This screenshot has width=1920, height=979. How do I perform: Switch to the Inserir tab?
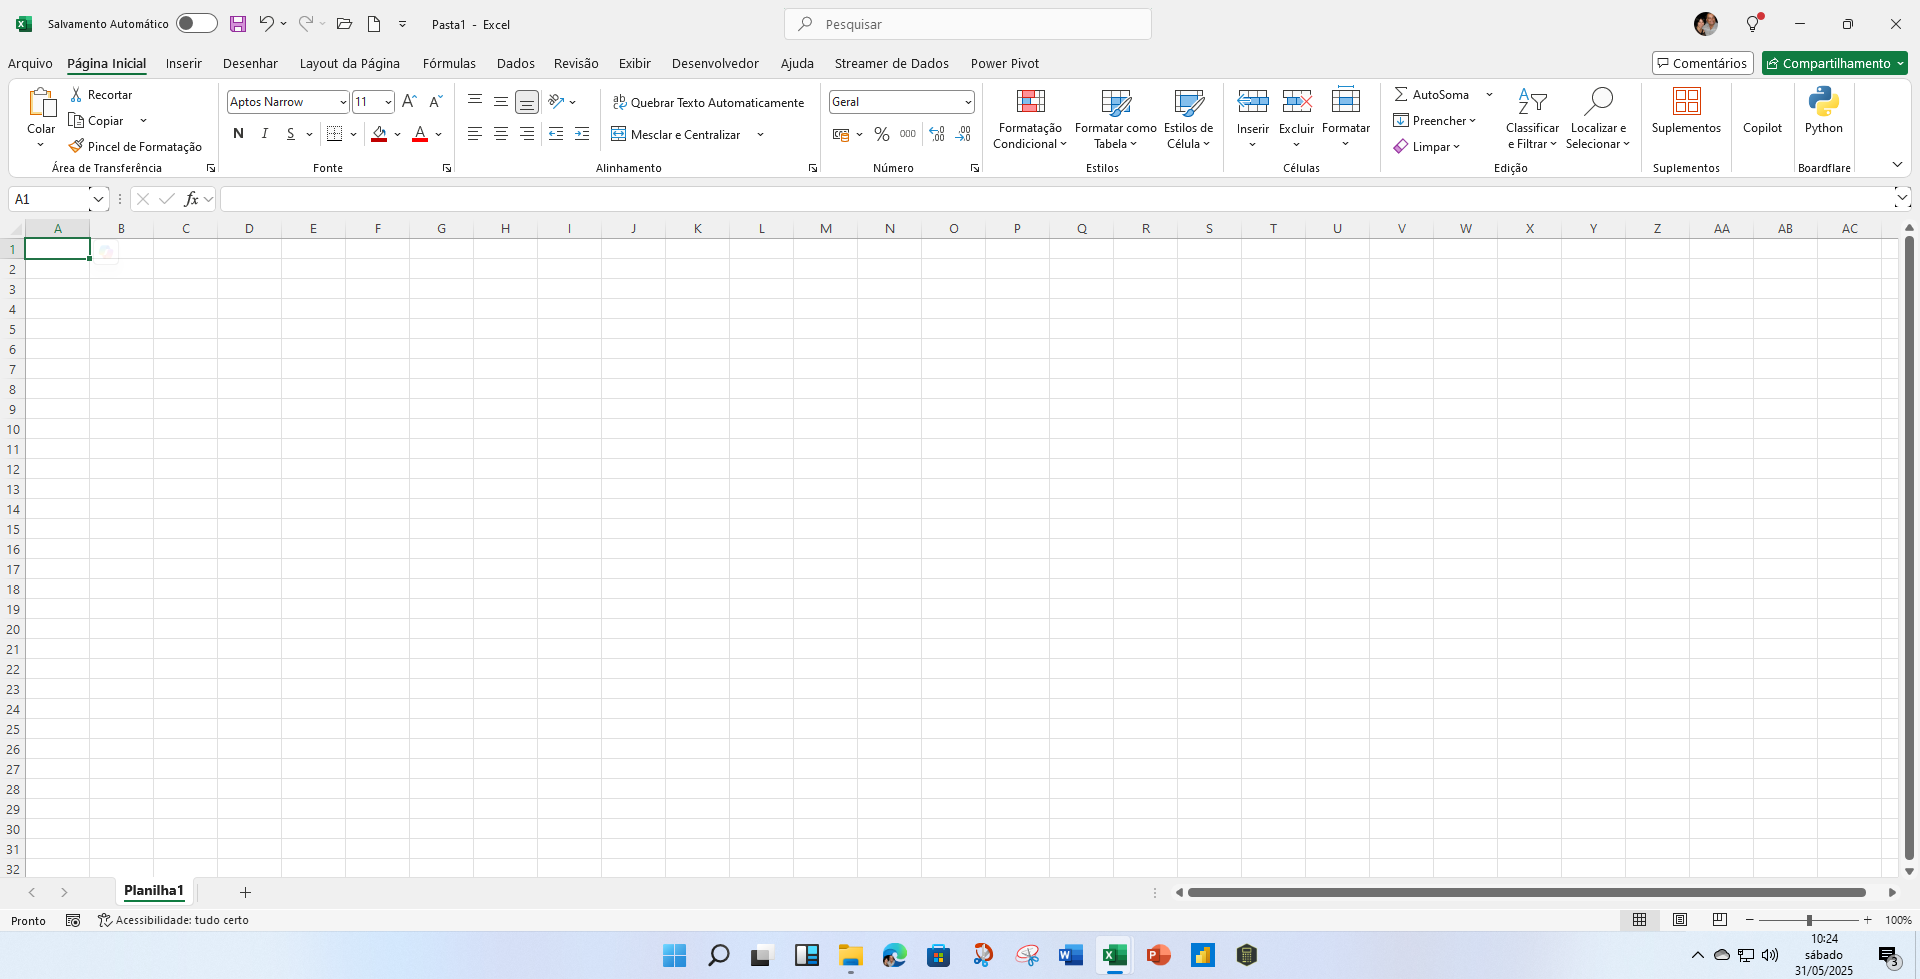(x=183, y=63)
